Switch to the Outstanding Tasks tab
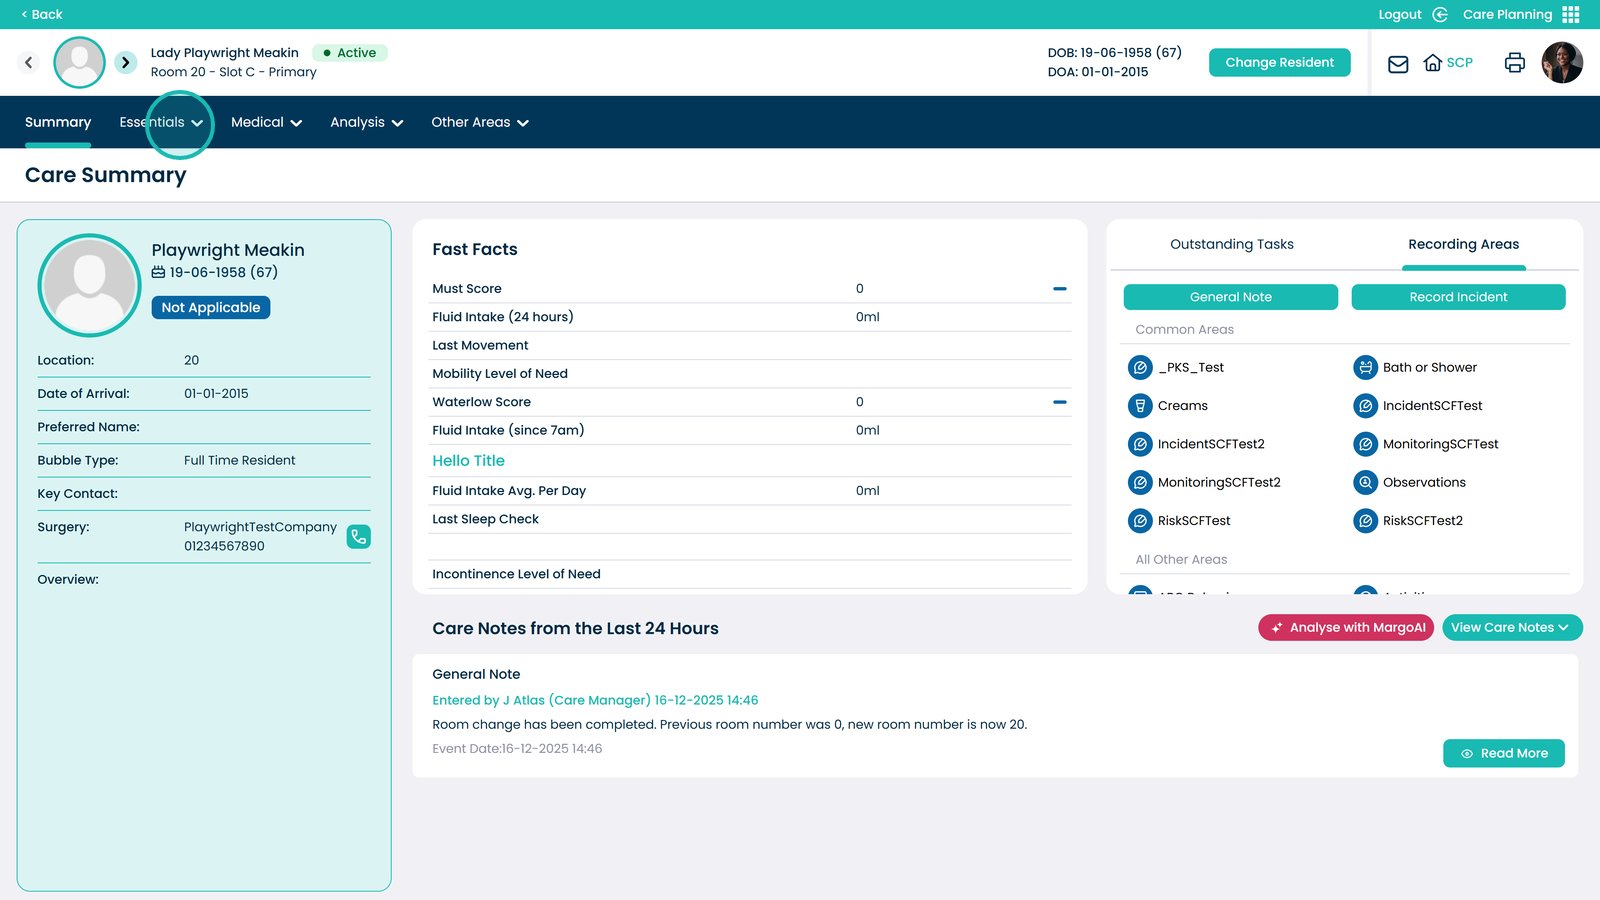 1231,244
